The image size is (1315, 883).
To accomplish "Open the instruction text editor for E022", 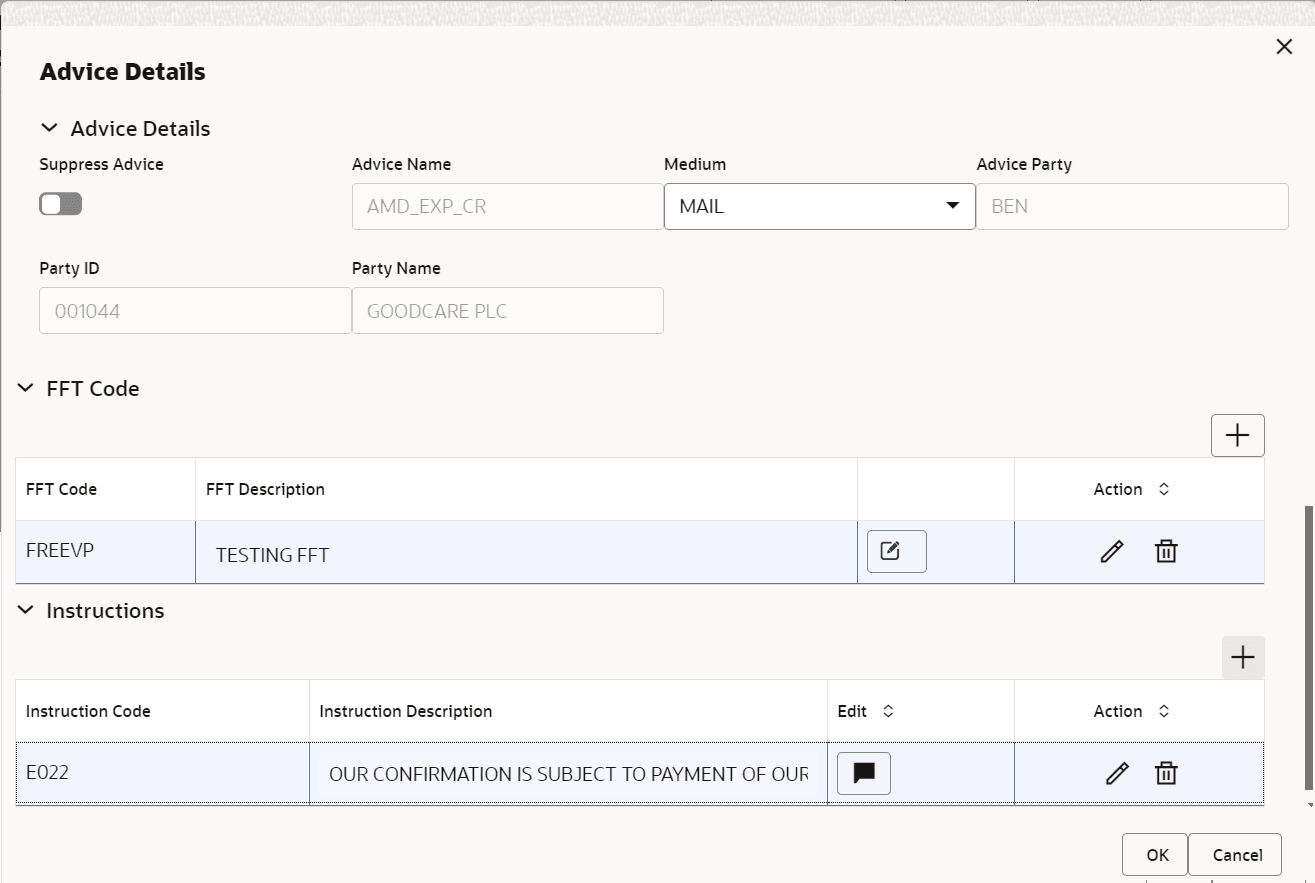I will tap(862, 773).
